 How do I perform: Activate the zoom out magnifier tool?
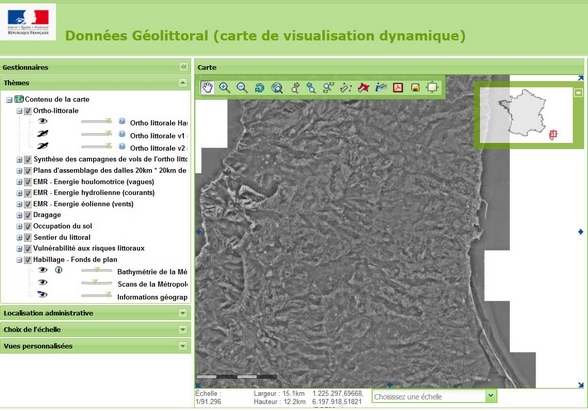coord(242,88)
